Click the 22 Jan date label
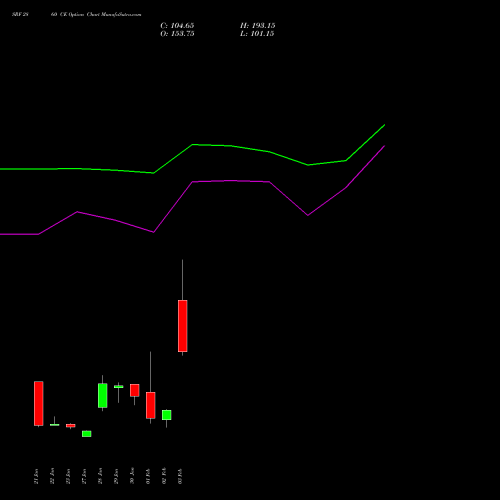The height and width of the screenshot is (500, 500). (x=52, y=476)
